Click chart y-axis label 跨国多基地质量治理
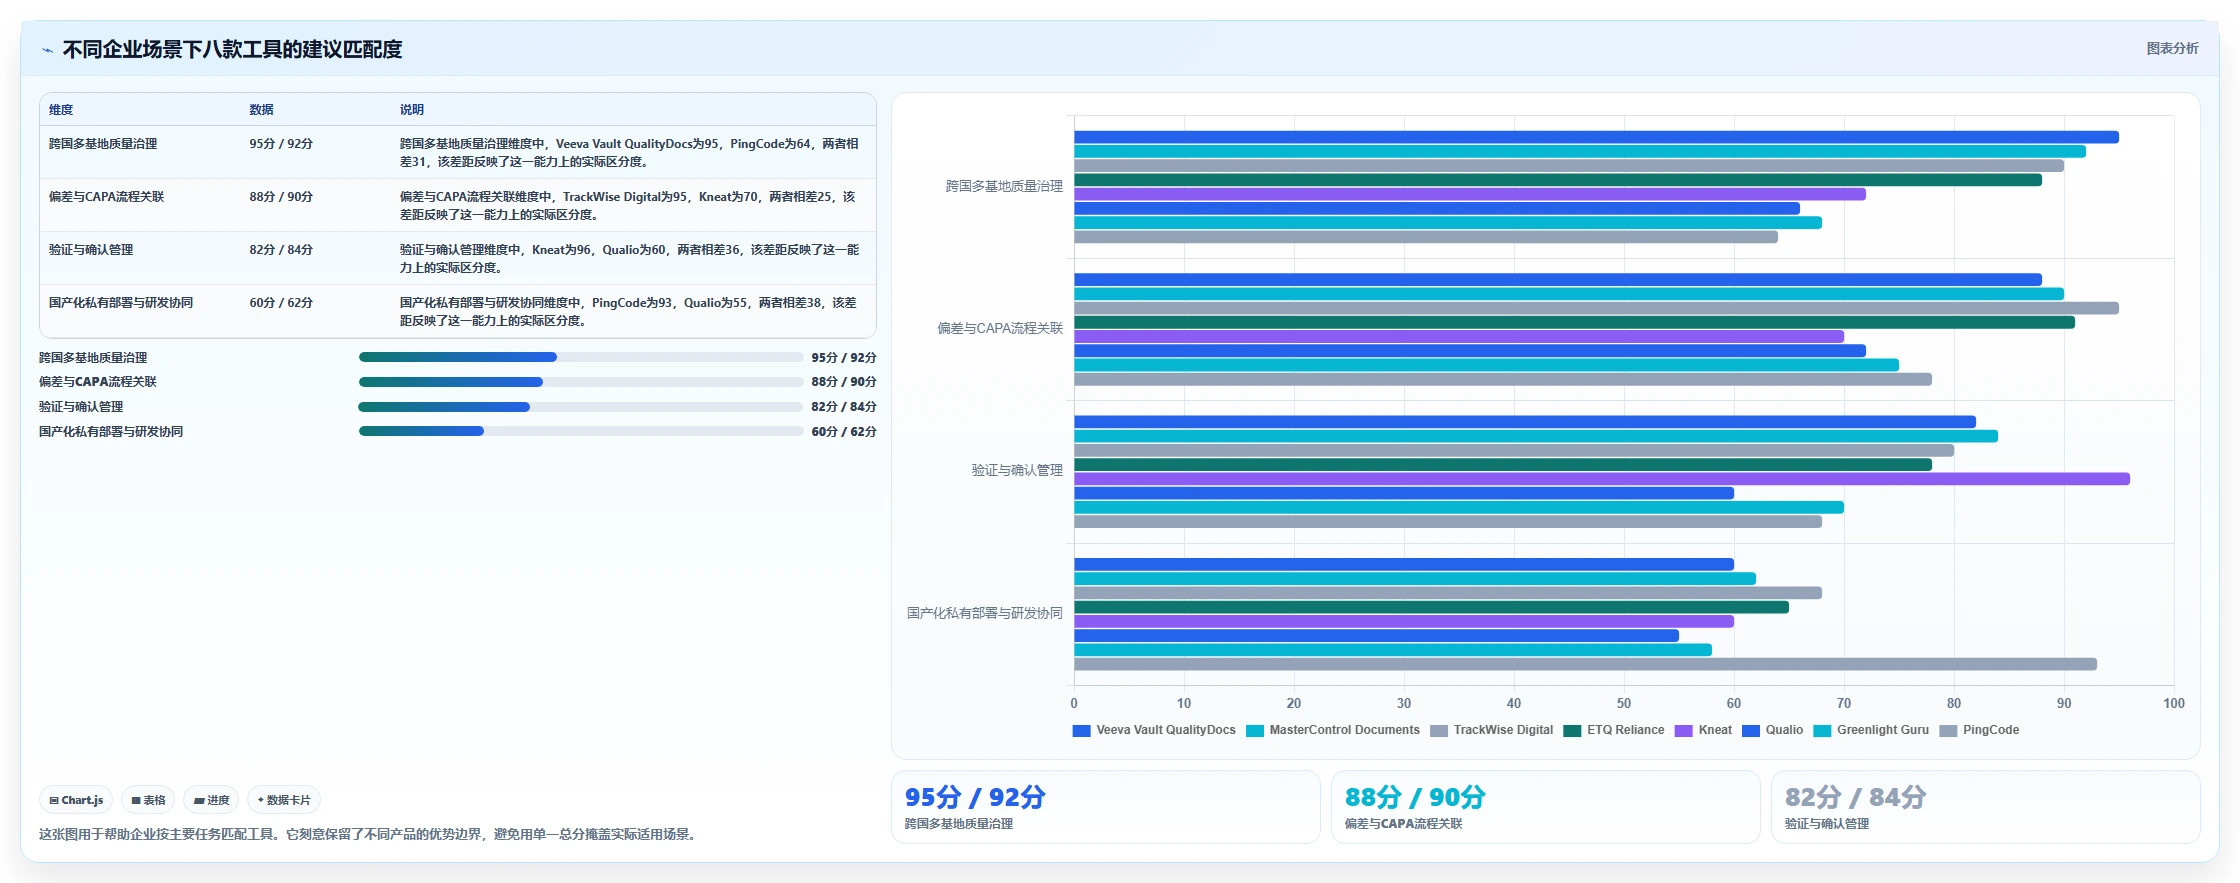Viewport: 2240px width, 883px height. coord(1004,186)
